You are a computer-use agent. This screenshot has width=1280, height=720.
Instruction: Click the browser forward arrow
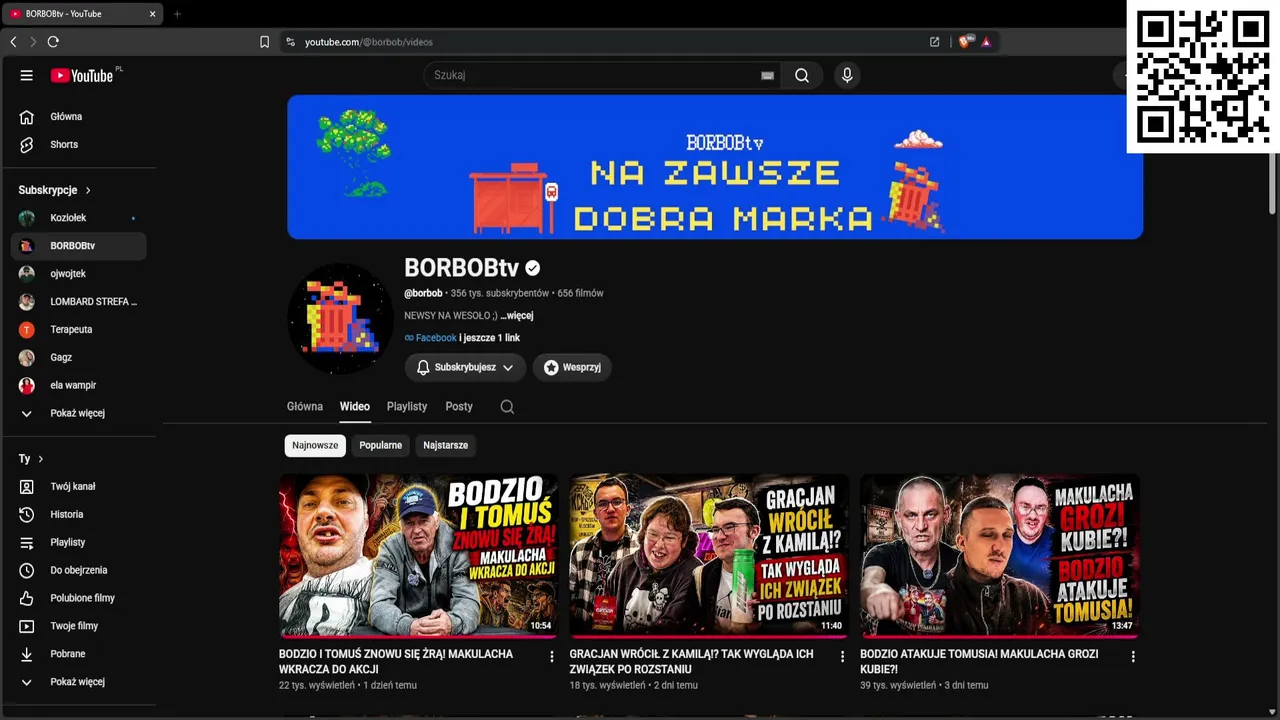coord(33,42)
